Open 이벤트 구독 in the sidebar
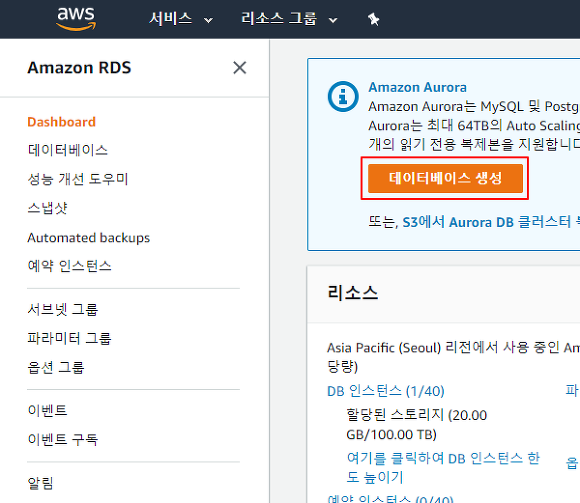580x503 pixels. (x=63, y=439)
